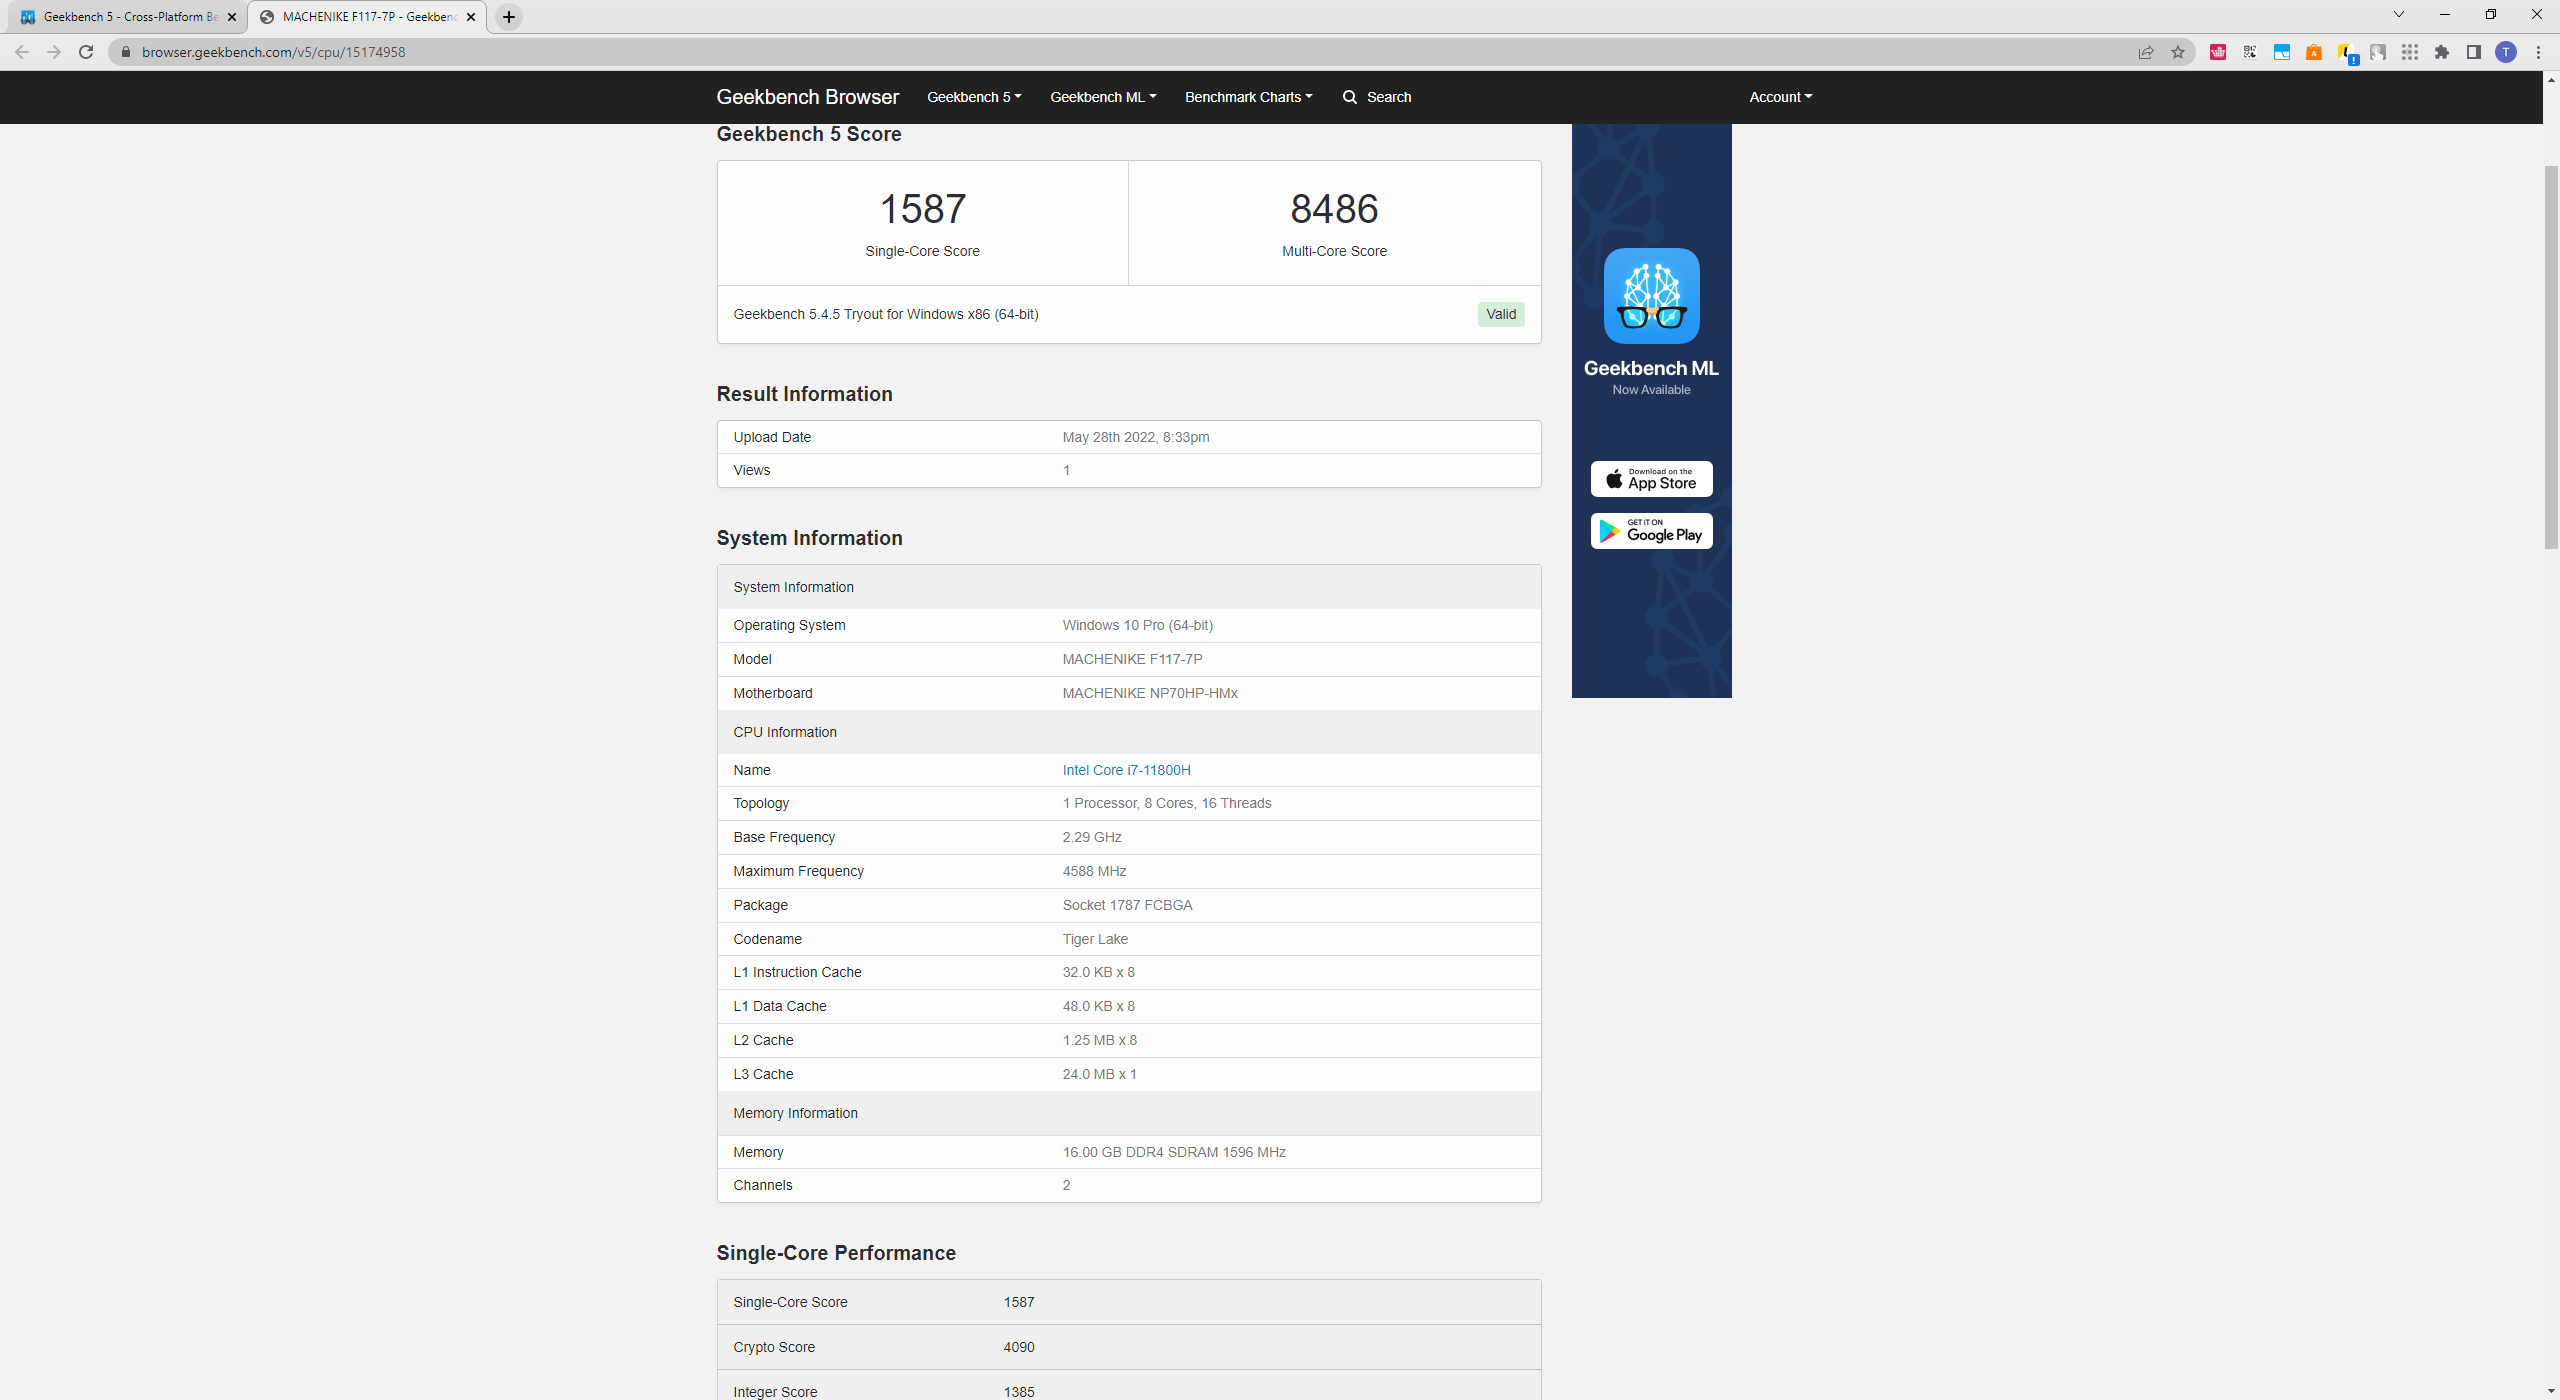The image size is (2560, 1400).
Task: Open Chrome's three-dot menu
Action: tap(2538, 52)
